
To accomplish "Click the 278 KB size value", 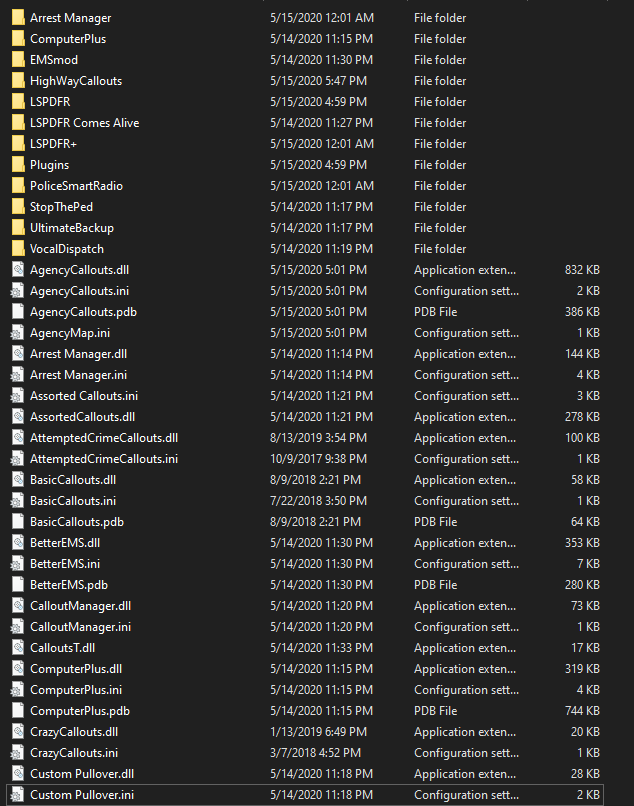I will (x=582, y=417).
